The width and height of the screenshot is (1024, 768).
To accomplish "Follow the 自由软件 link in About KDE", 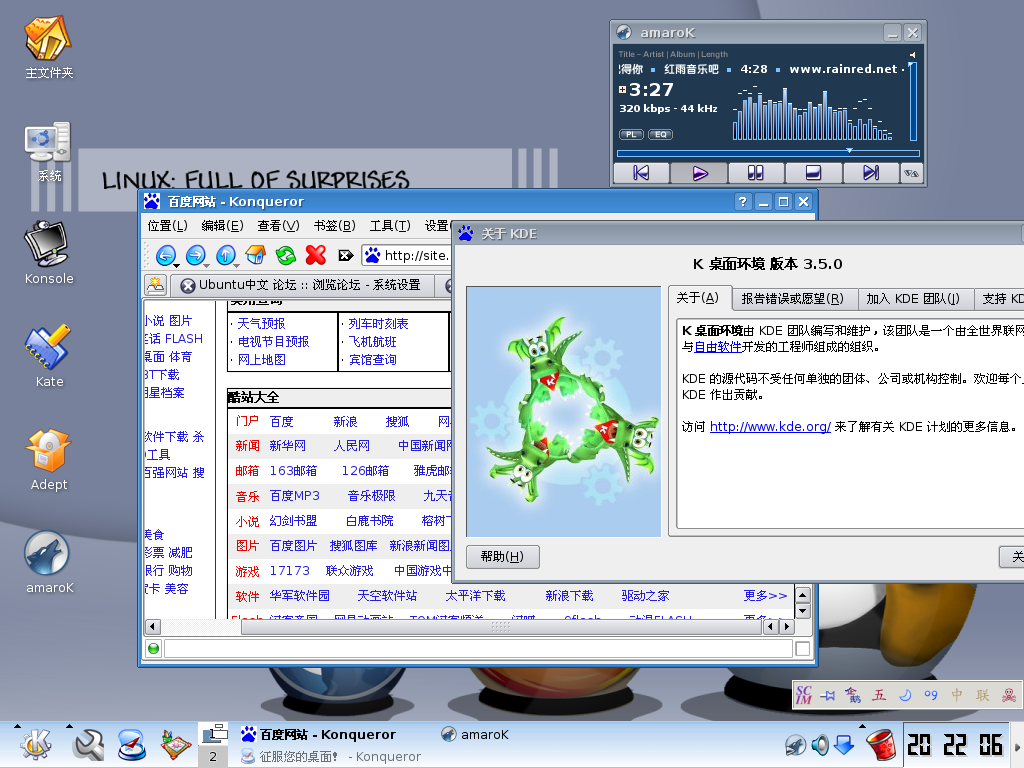I will (718, 347).
